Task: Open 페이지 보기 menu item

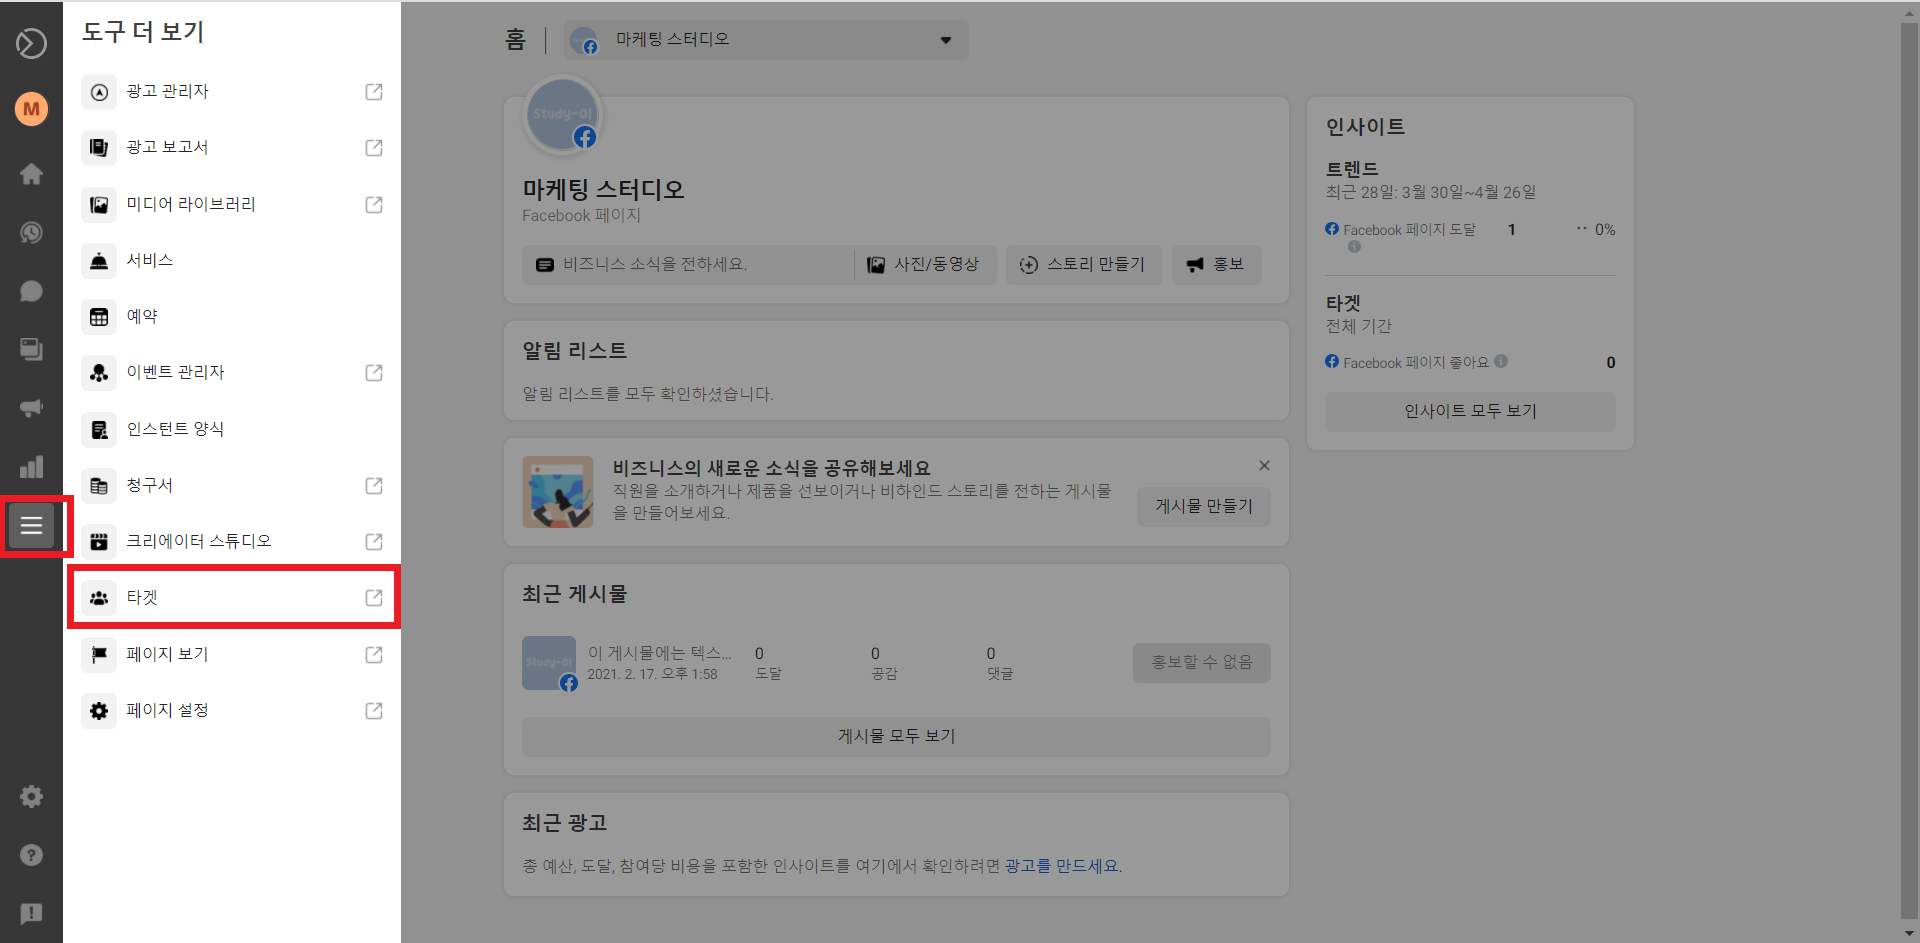Action: (x=232, y=654)
